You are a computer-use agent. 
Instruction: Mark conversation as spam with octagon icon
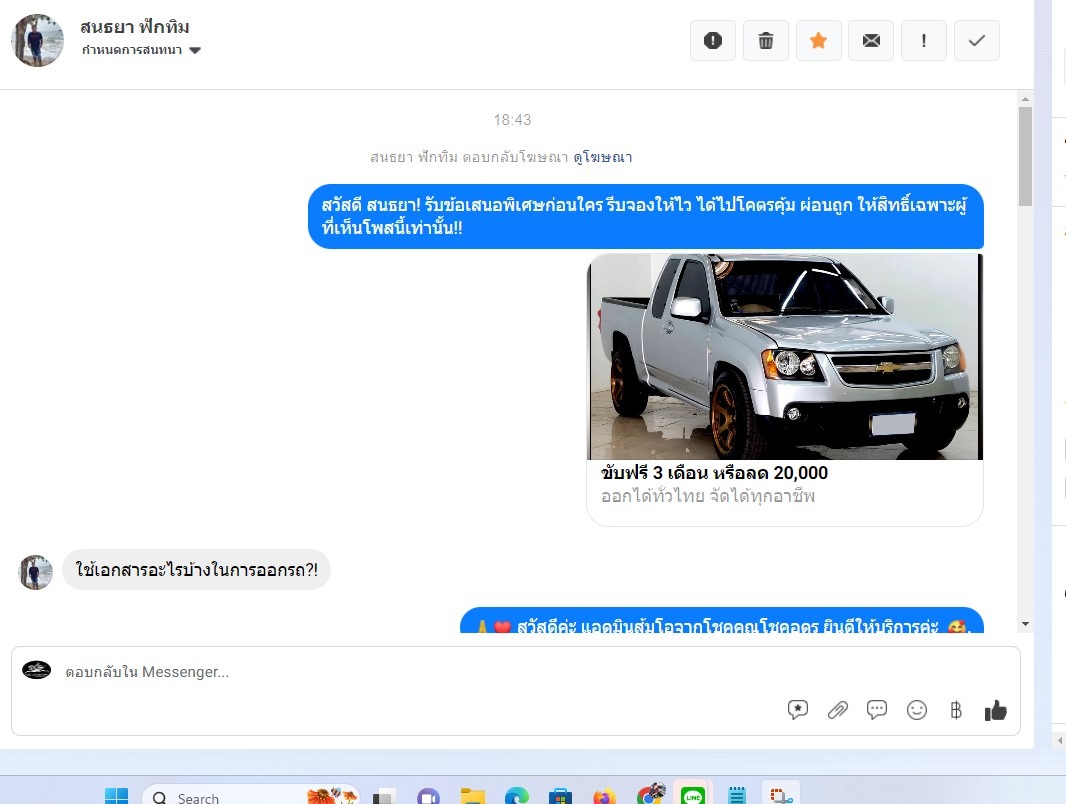pos(712,41)
